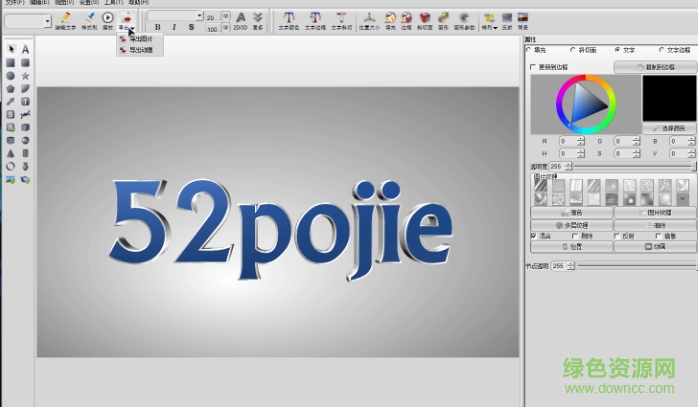Expand the Arrange dropdown arrow
The width and height of the screenshot is (698, 407).
(495, 28)
